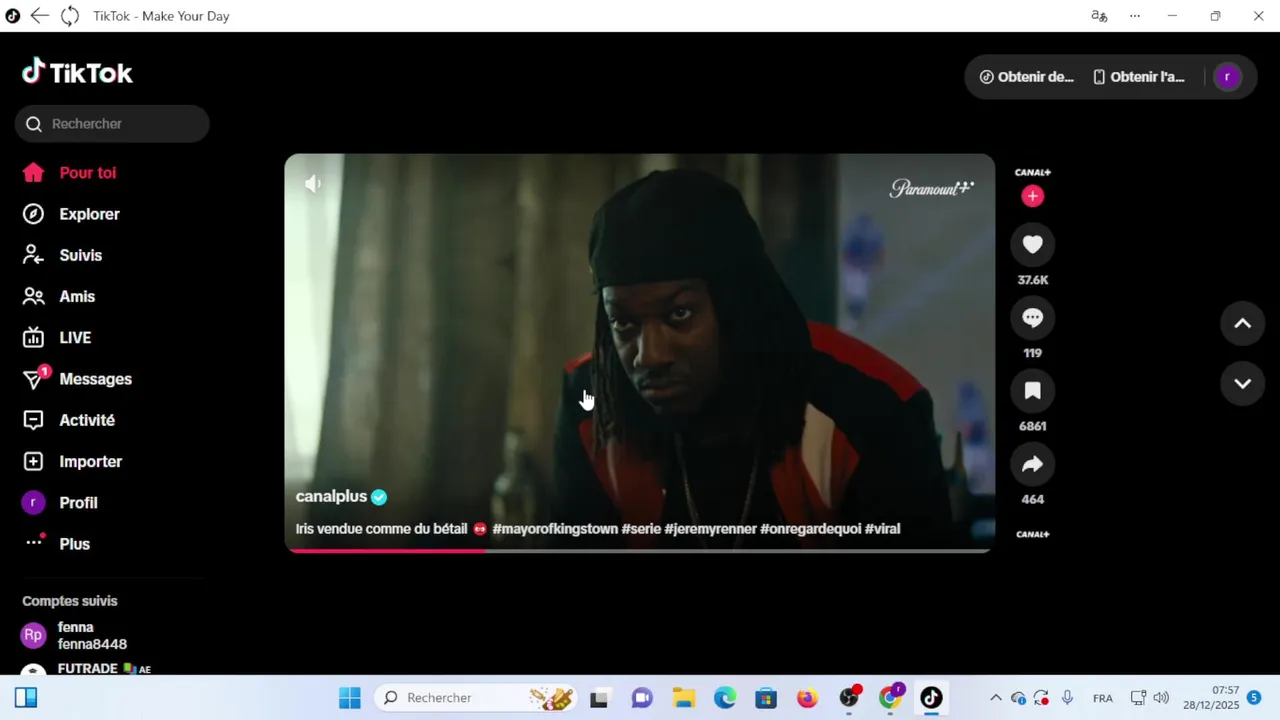
Task: Open File Explorer from the taskbar
Action: tap(683, 698)
